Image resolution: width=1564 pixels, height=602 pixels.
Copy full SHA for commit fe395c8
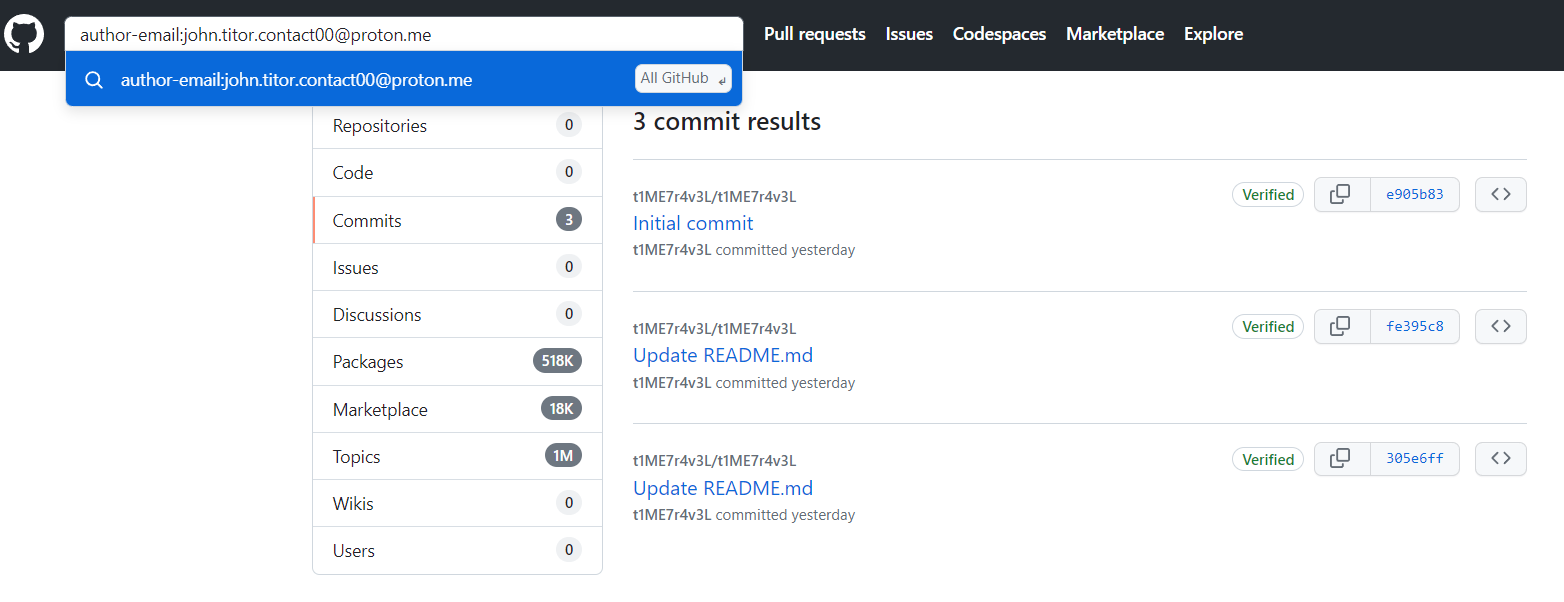tap(1341, 327)
